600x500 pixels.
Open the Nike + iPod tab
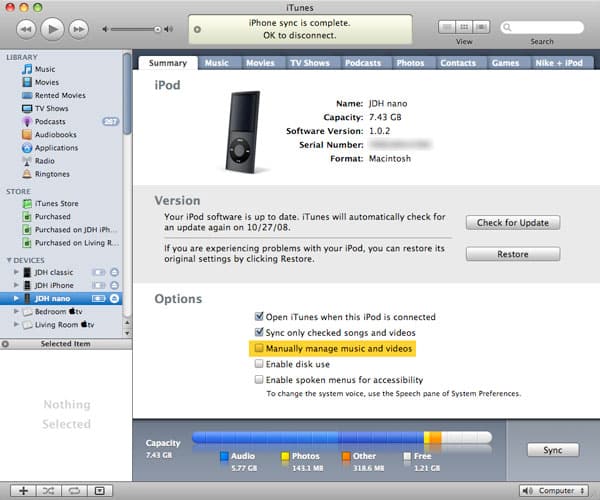click(x=559, y=63)
